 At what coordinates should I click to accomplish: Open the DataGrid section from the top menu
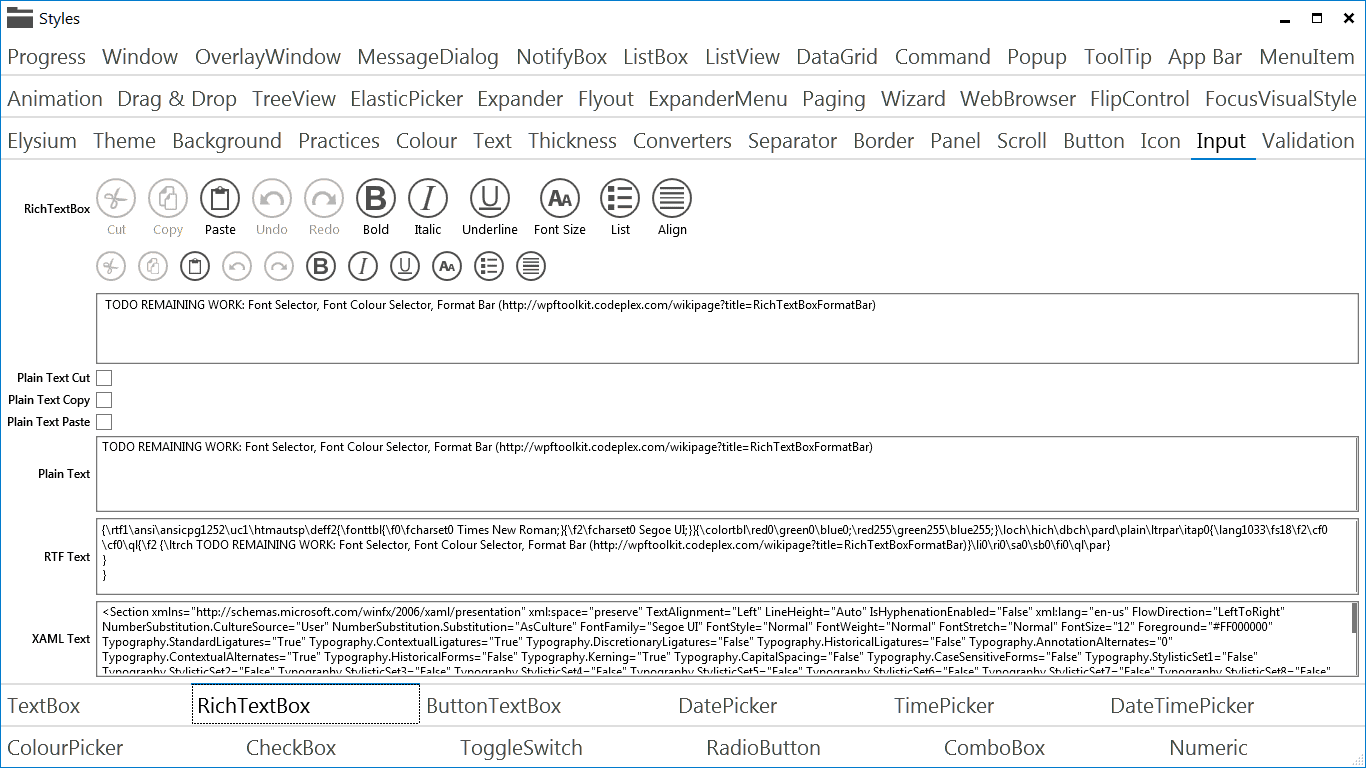coord(837,57)
